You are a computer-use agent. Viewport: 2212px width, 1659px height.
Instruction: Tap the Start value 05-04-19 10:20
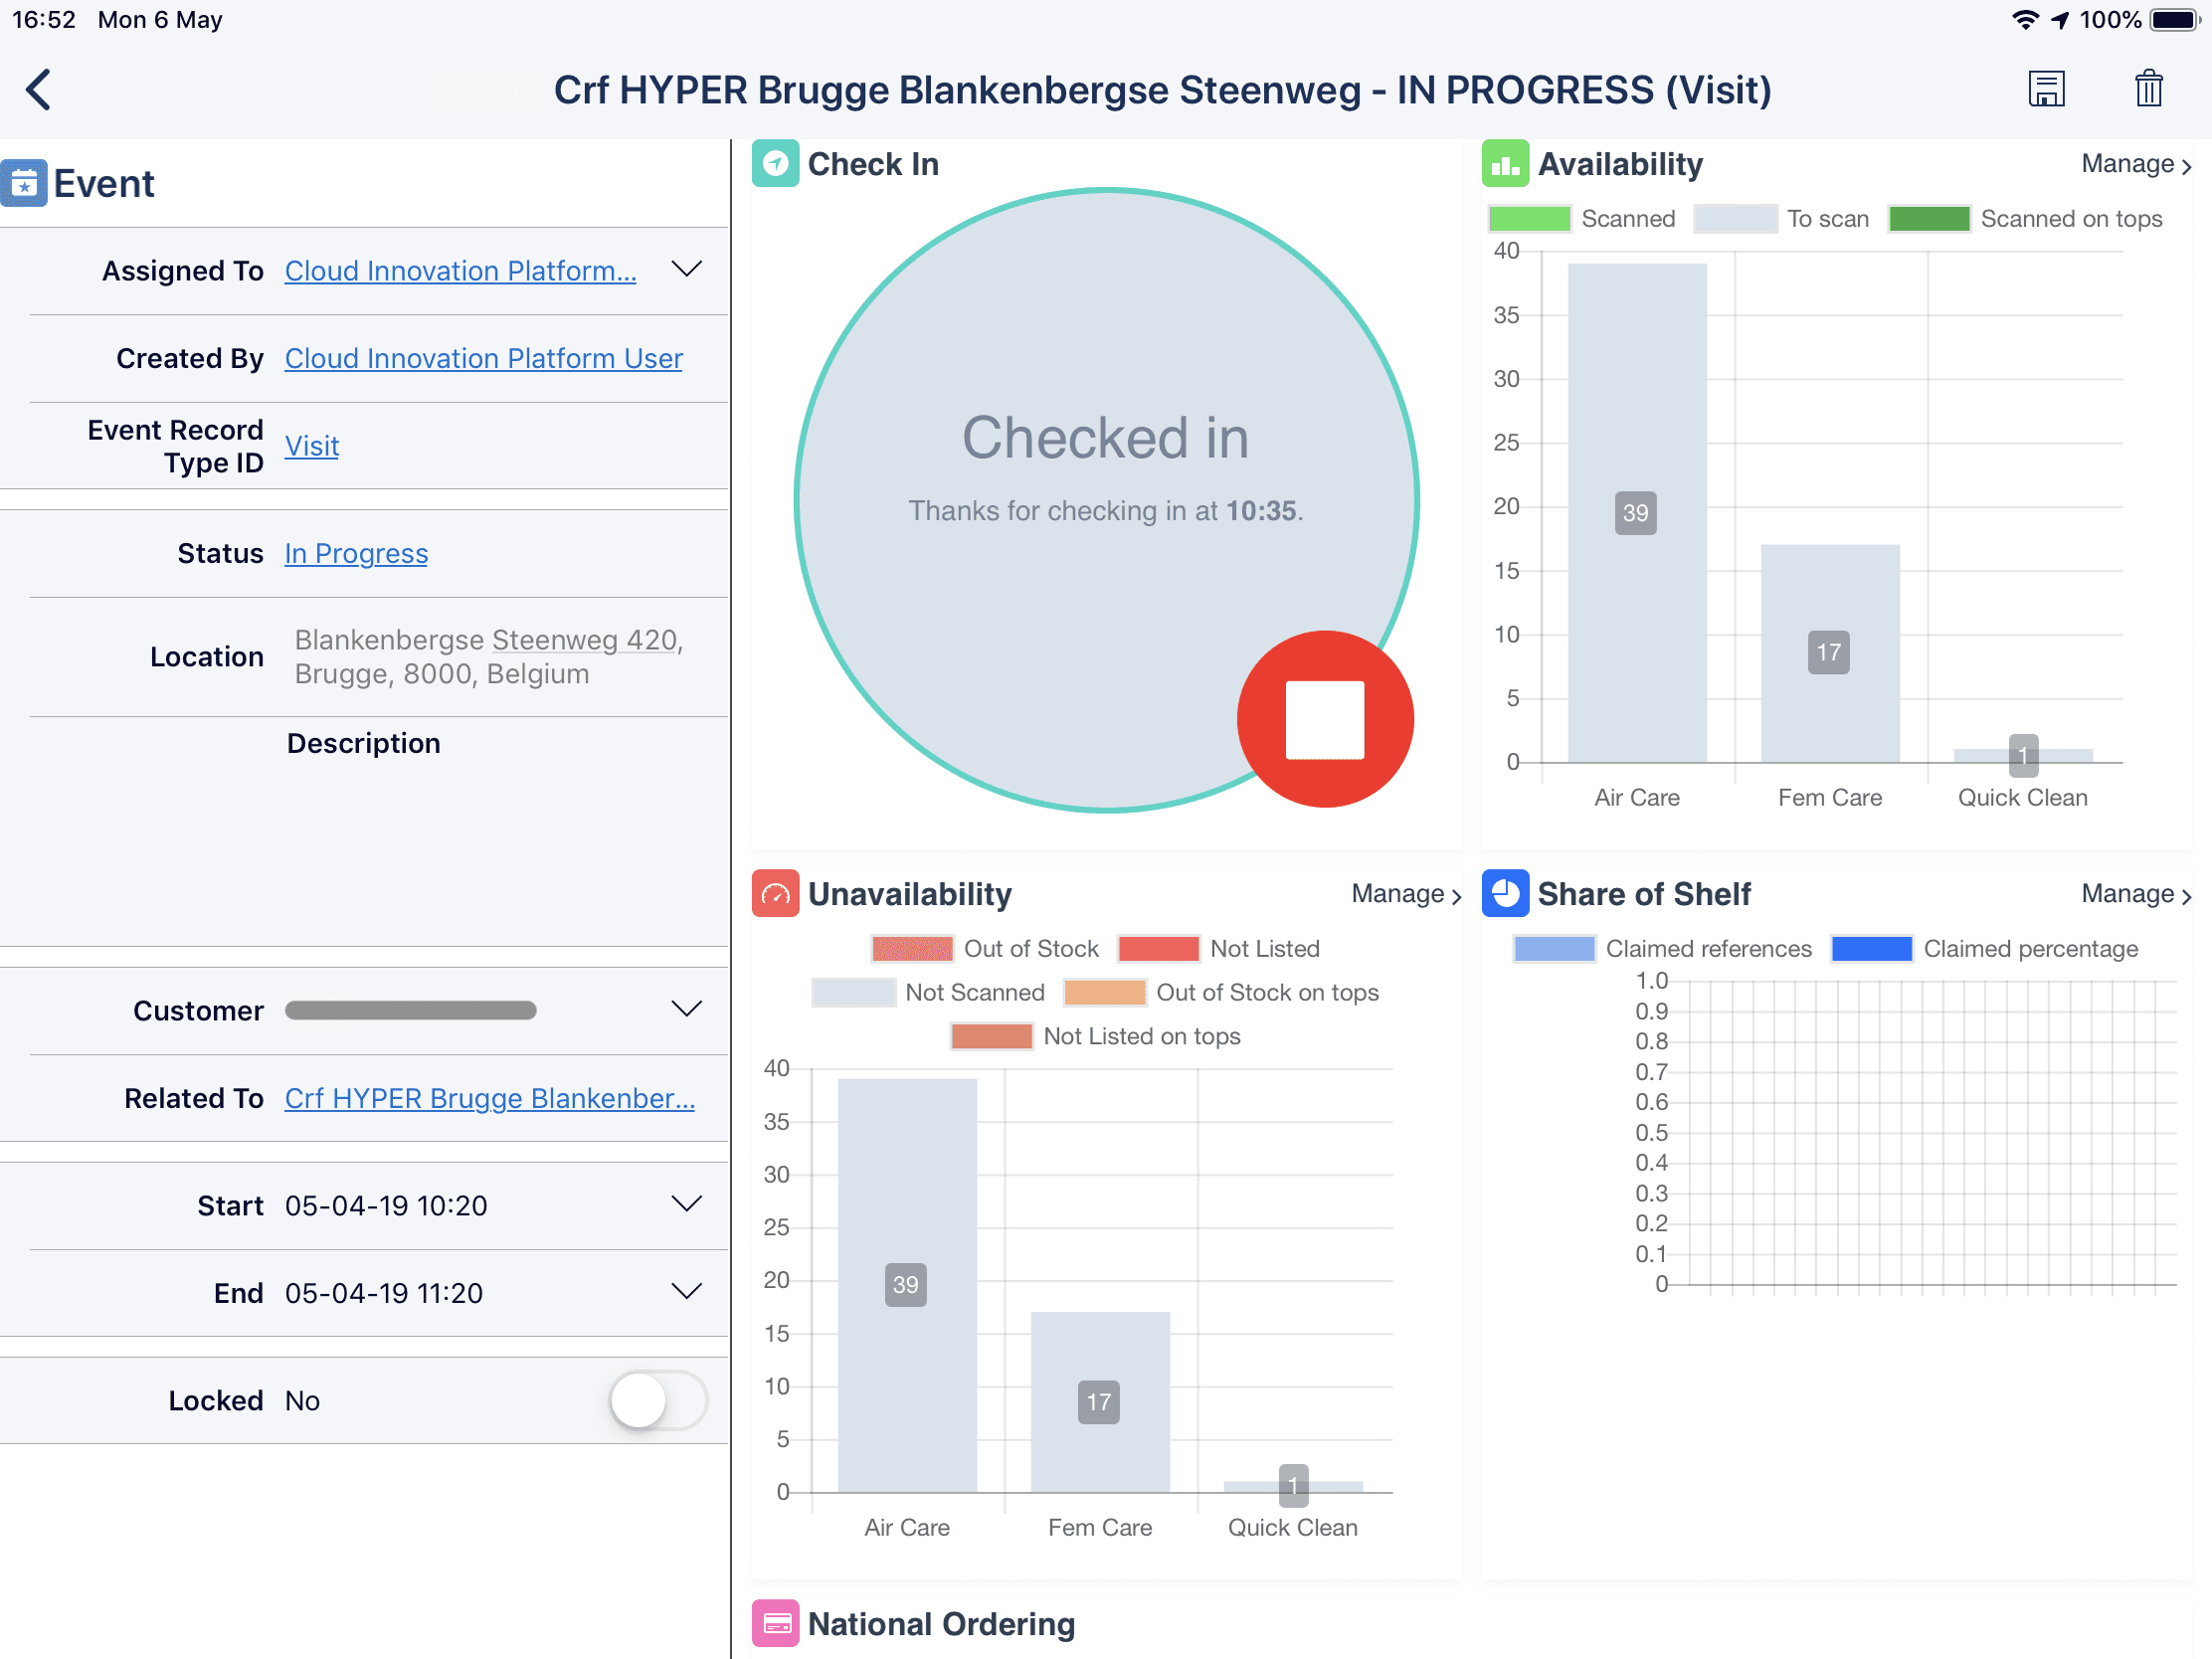[x=386, y=1206]
